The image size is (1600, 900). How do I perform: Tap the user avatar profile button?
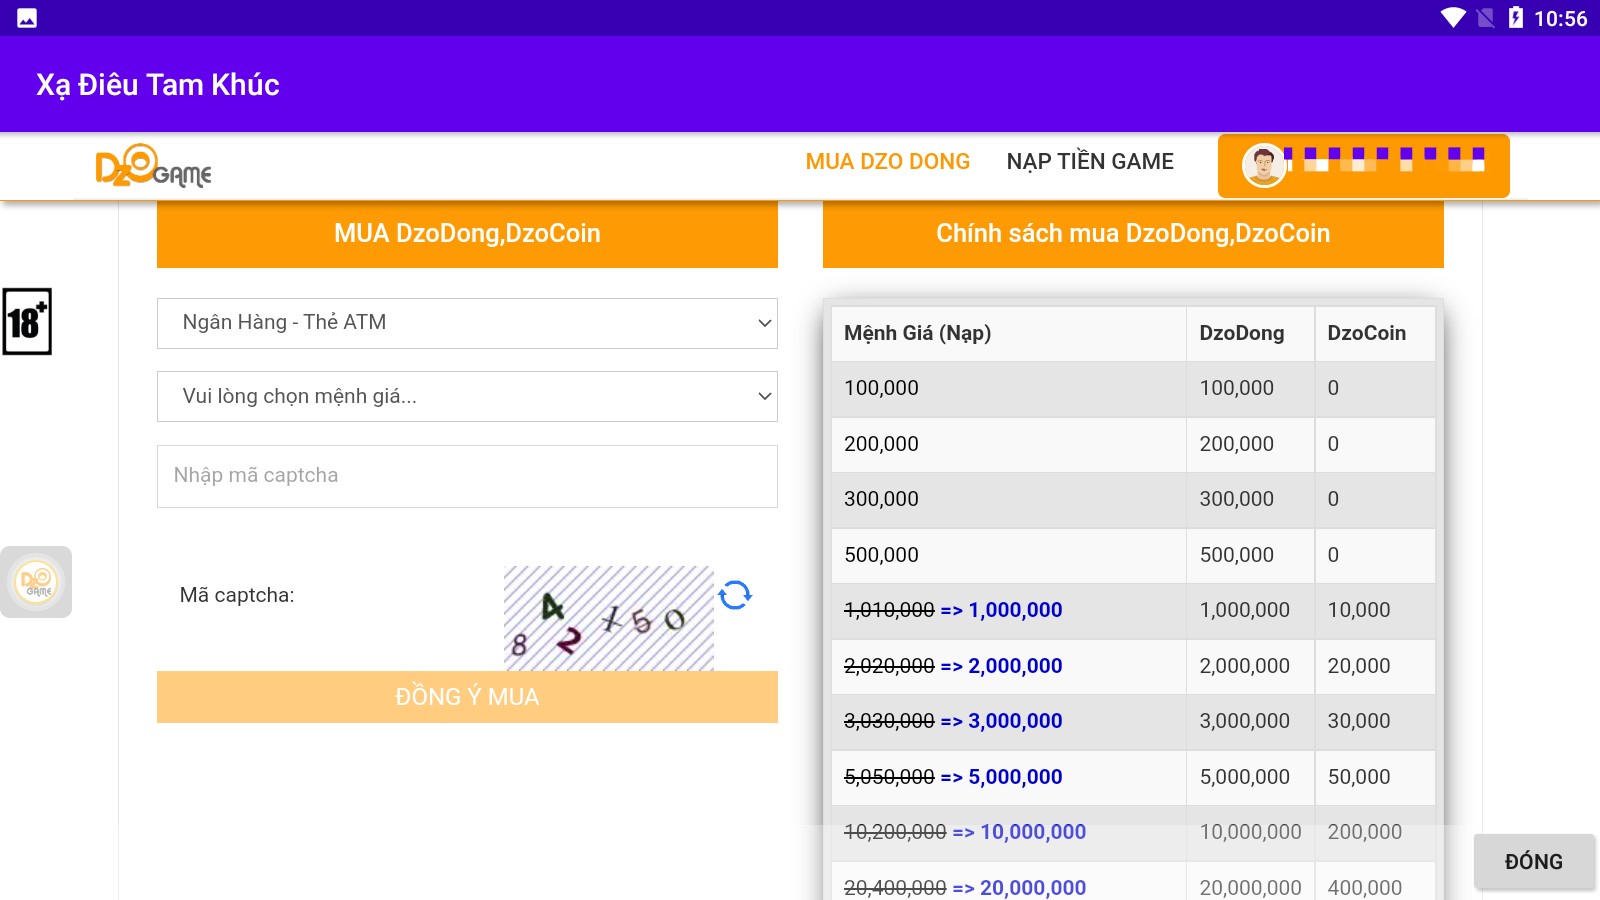(1363, 166)
